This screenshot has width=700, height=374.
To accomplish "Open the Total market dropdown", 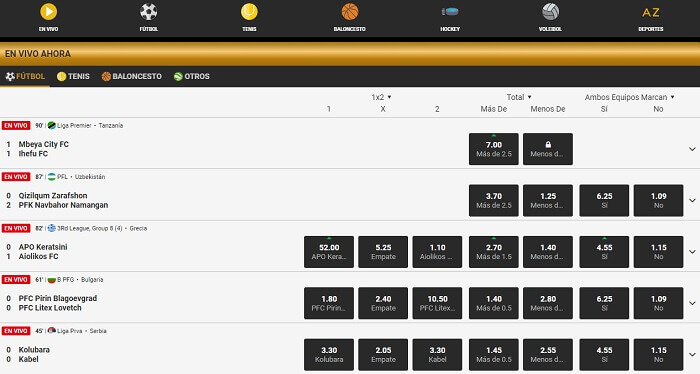I will coord(519,97).
